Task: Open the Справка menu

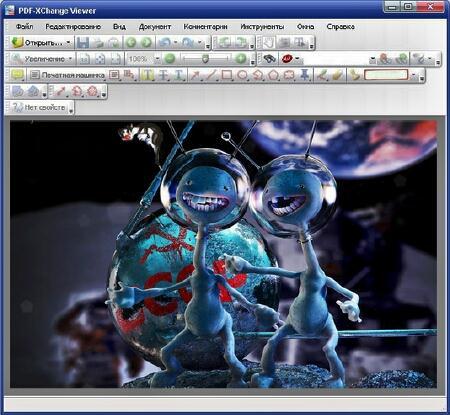Action: coord(340,26)
